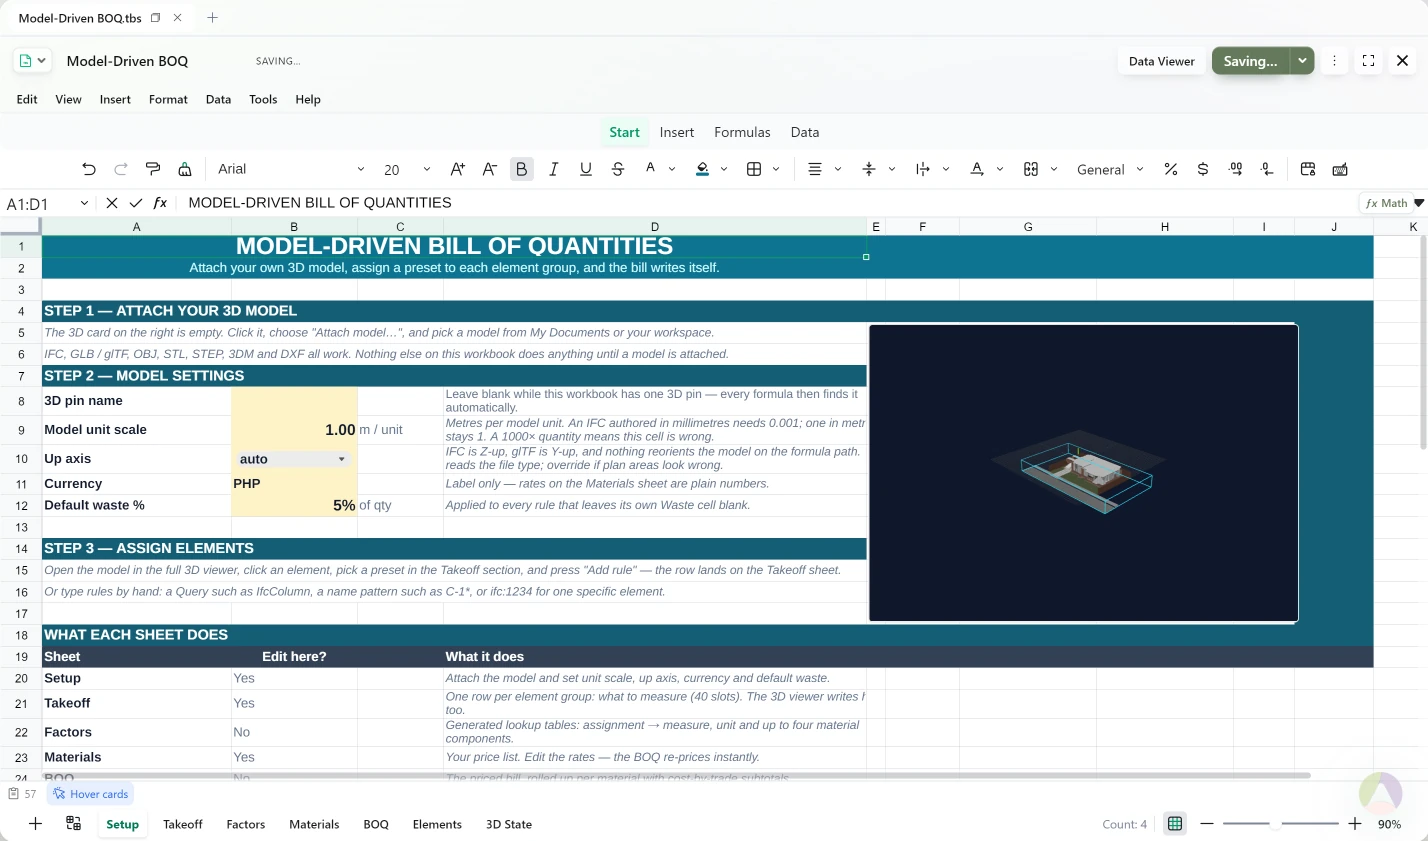Open the dropdown arrow beside Saving button
1428x841 pixels.
[1302, 61]
